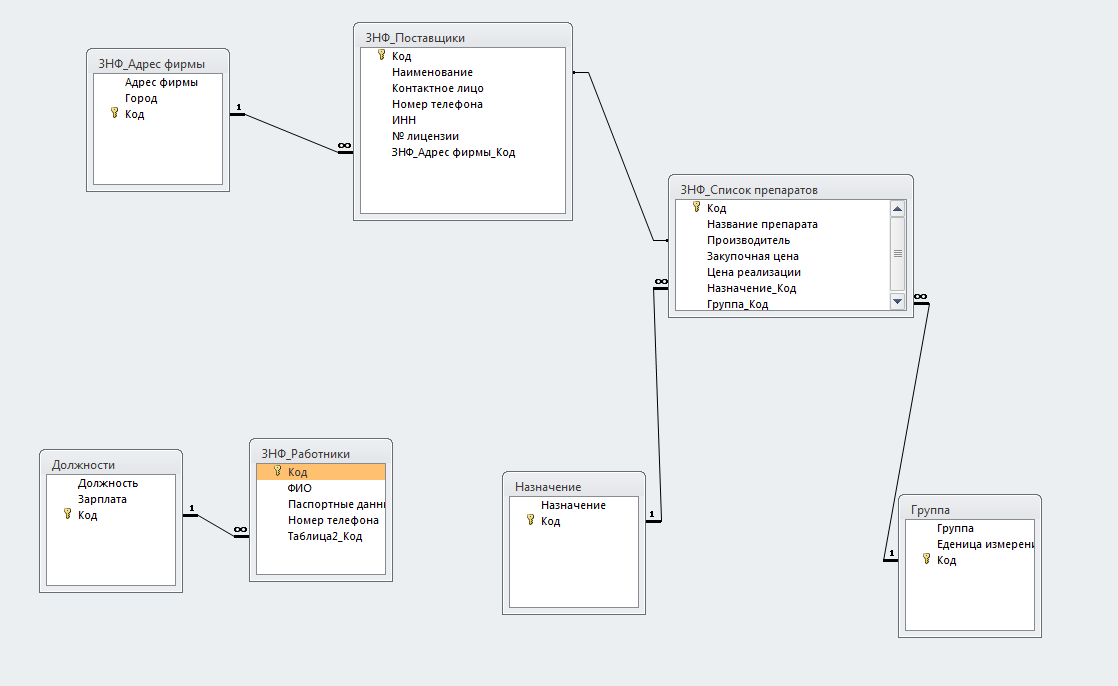Screen dimensions: 1118x686
Task: Select title bar of Должности table
Action: pyautogui.click(x=111, y=464)
